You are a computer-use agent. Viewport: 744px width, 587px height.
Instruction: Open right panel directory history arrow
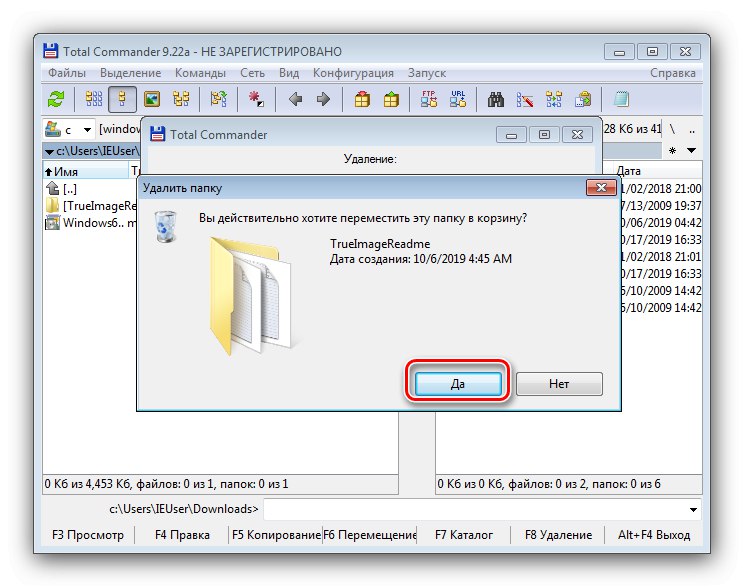coord(691,150)
